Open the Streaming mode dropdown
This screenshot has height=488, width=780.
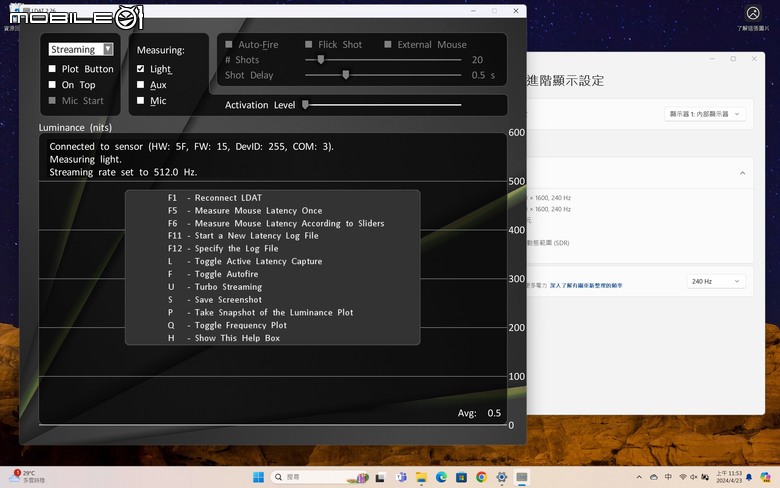[x=81, y=49]
